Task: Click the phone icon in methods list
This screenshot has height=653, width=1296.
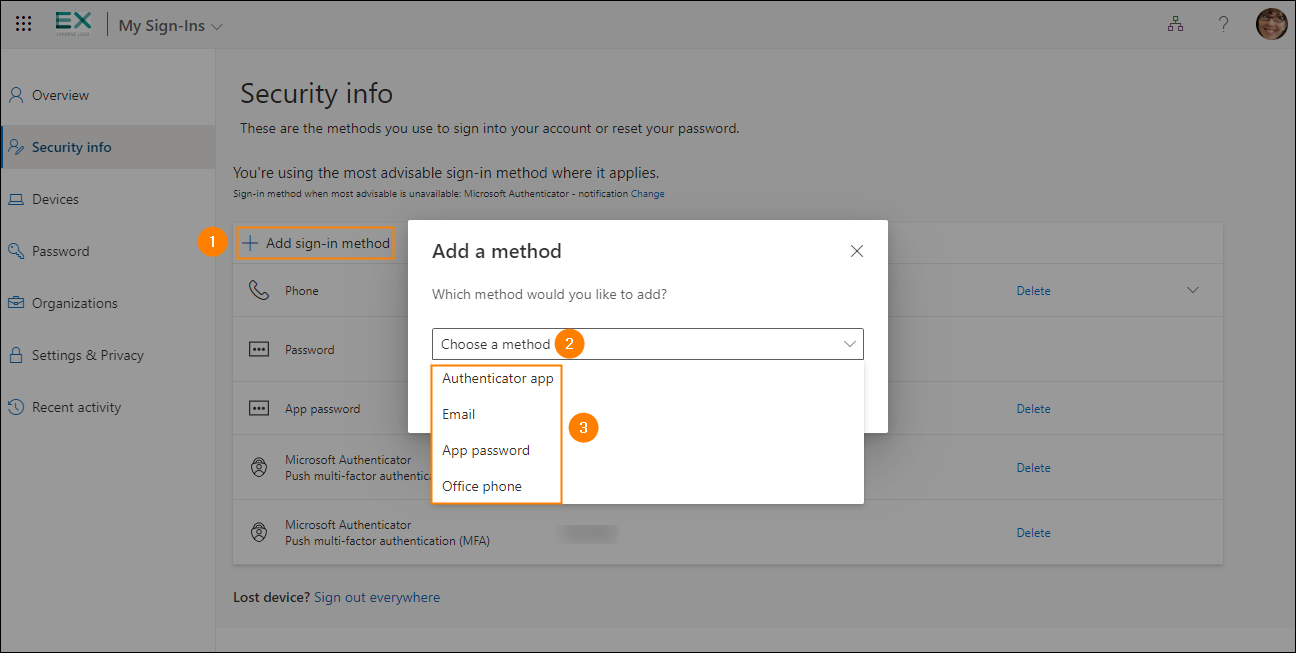Action: pyautogui.click(x=259, y=291)
